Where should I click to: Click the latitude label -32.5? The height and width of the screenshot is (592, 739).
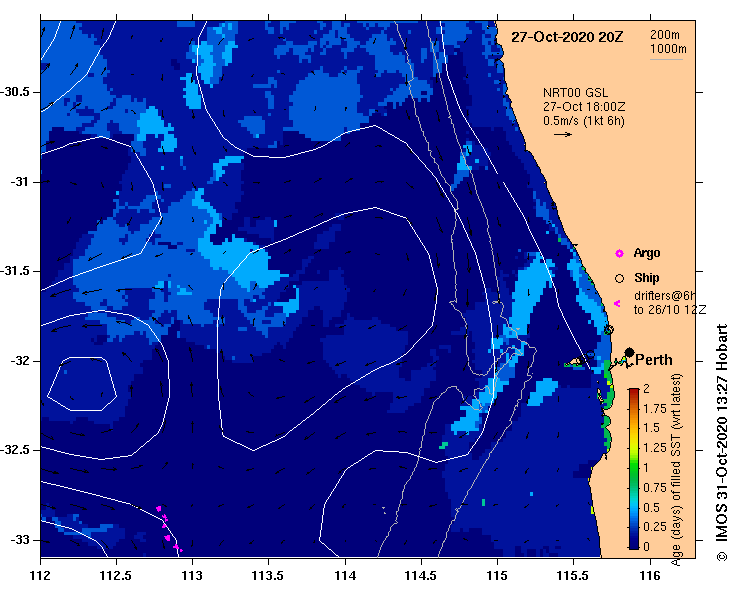(15, 450)
